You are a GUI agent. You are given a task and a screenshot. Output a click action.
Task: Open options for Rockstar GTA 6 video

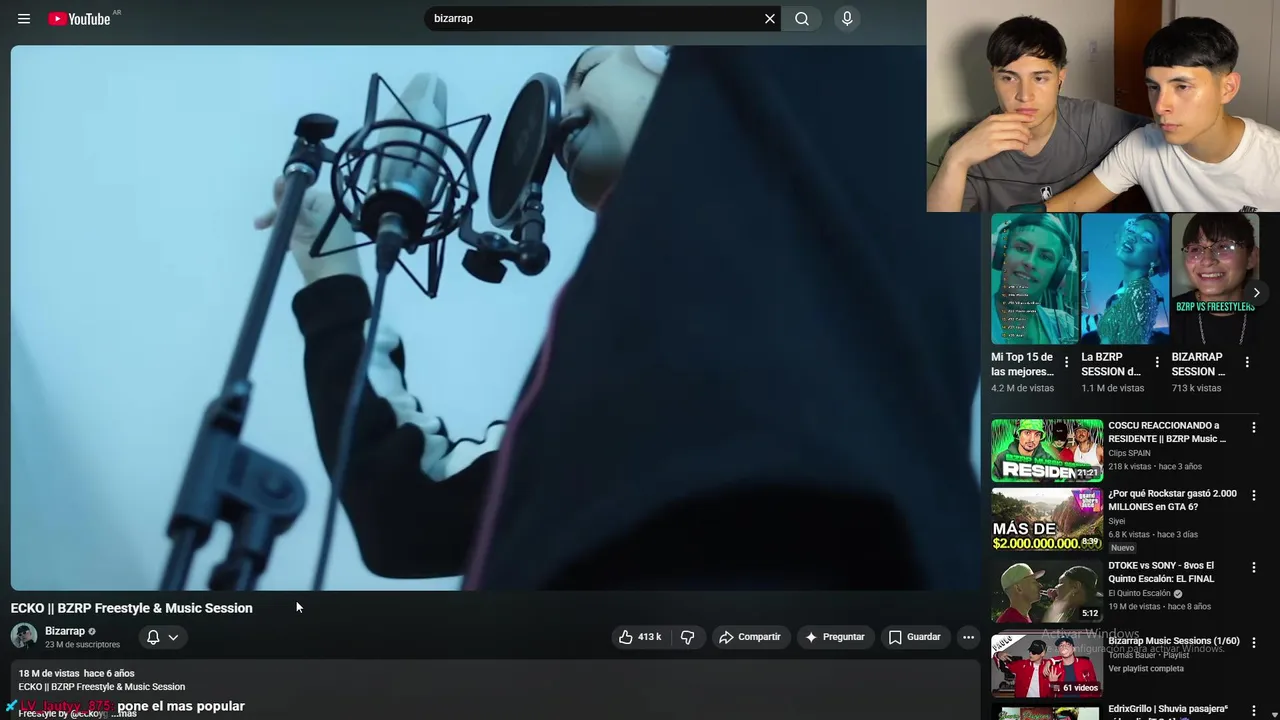1254,496
